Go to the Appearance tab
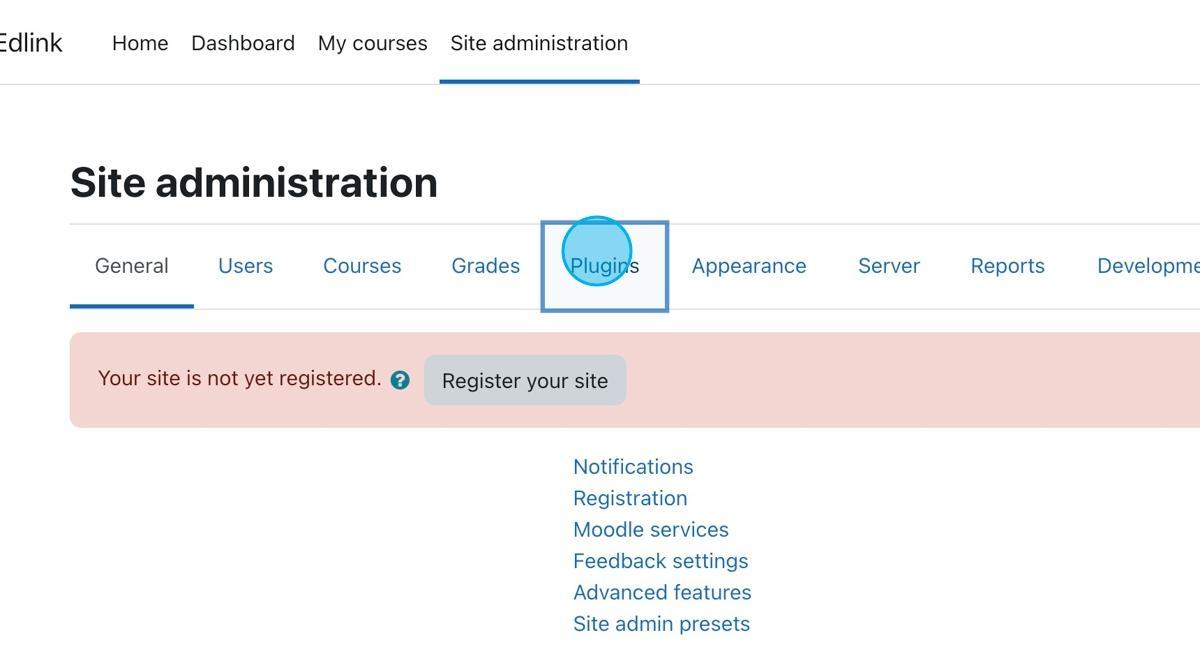 [x=748, y=266]
